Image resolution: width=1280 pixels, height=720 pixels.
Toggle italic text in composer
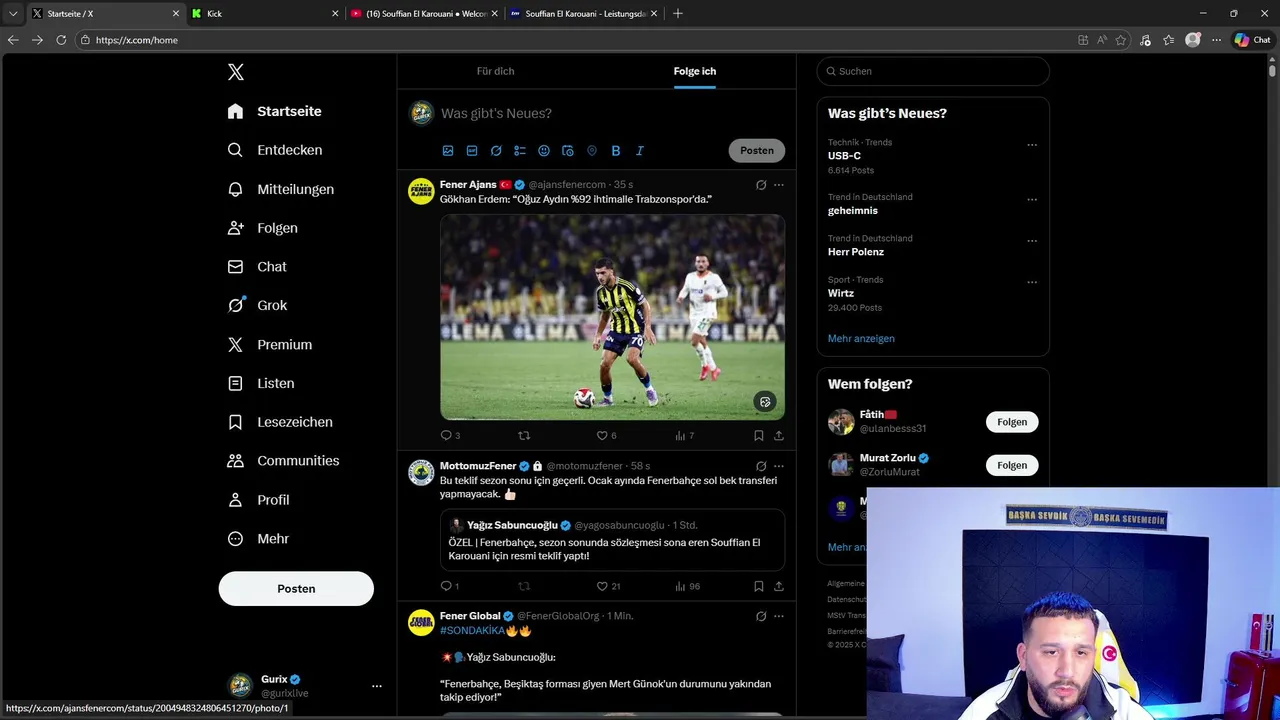[640, 151]
